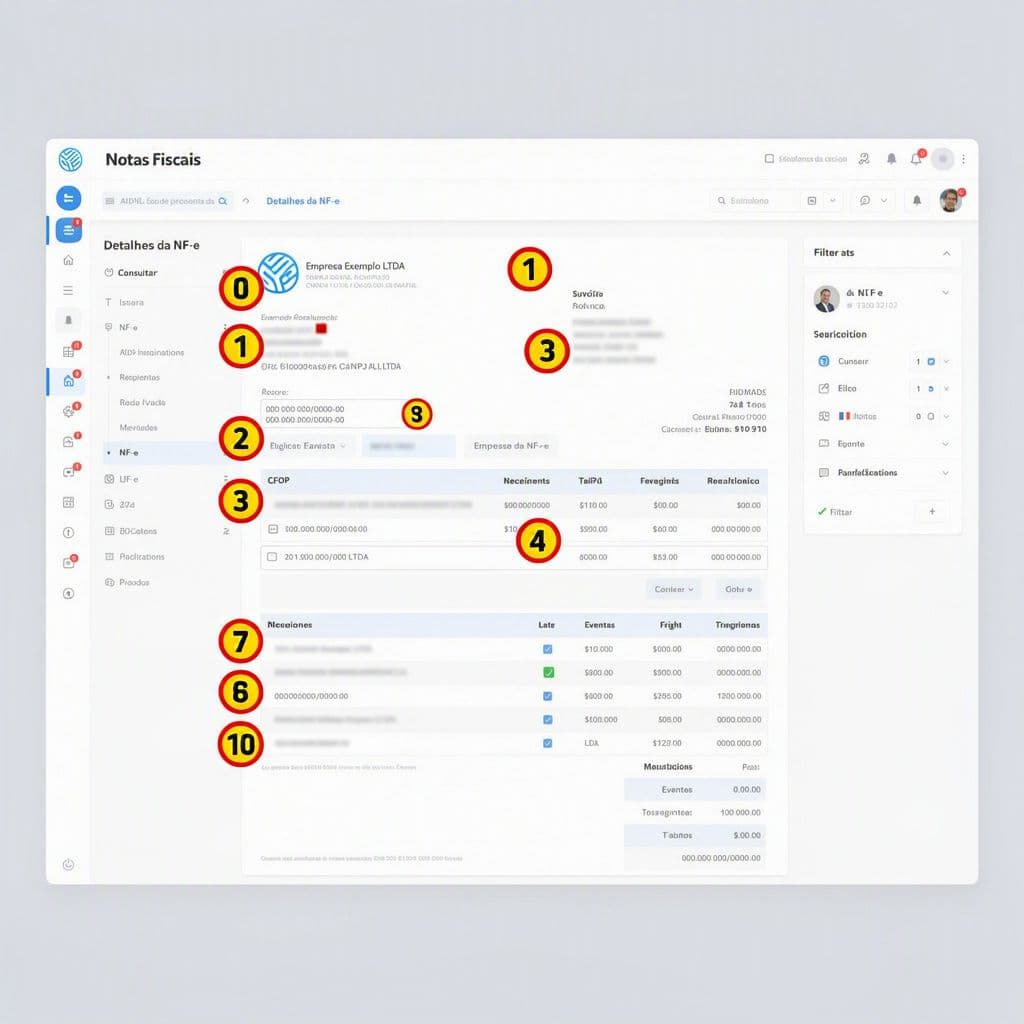Image resolution: width=1024 pixels, height=1024 pixels.
Task: Click the bell next to user photo
Action: click(917, 200)
